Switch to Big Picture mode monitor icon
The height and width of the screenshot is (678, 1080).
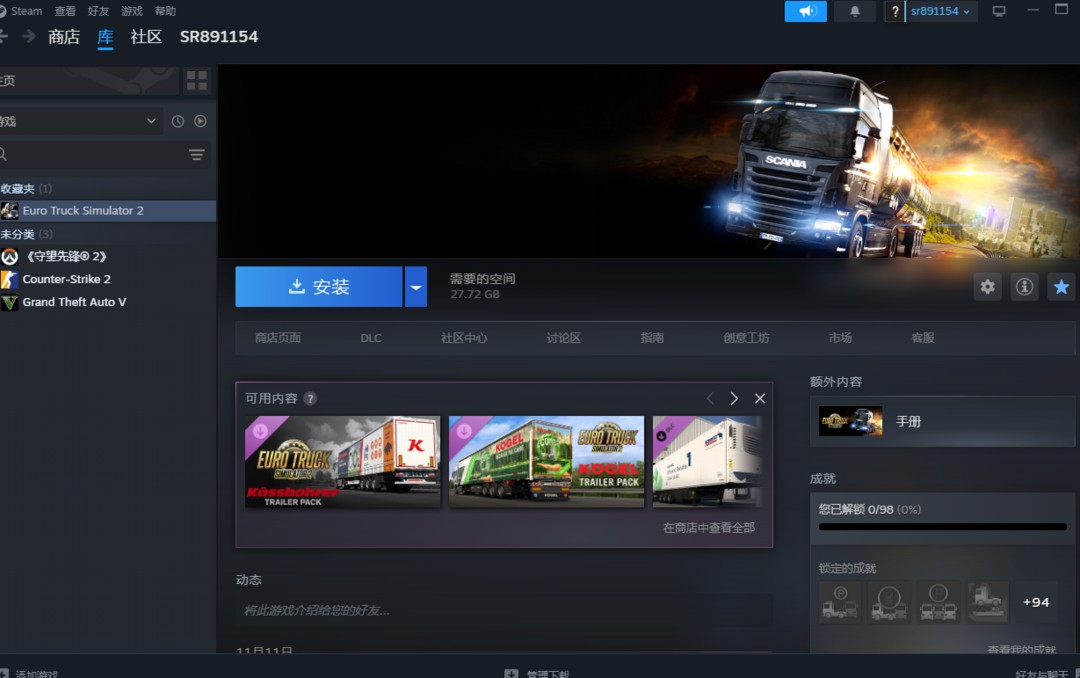(x=999, y=11)
